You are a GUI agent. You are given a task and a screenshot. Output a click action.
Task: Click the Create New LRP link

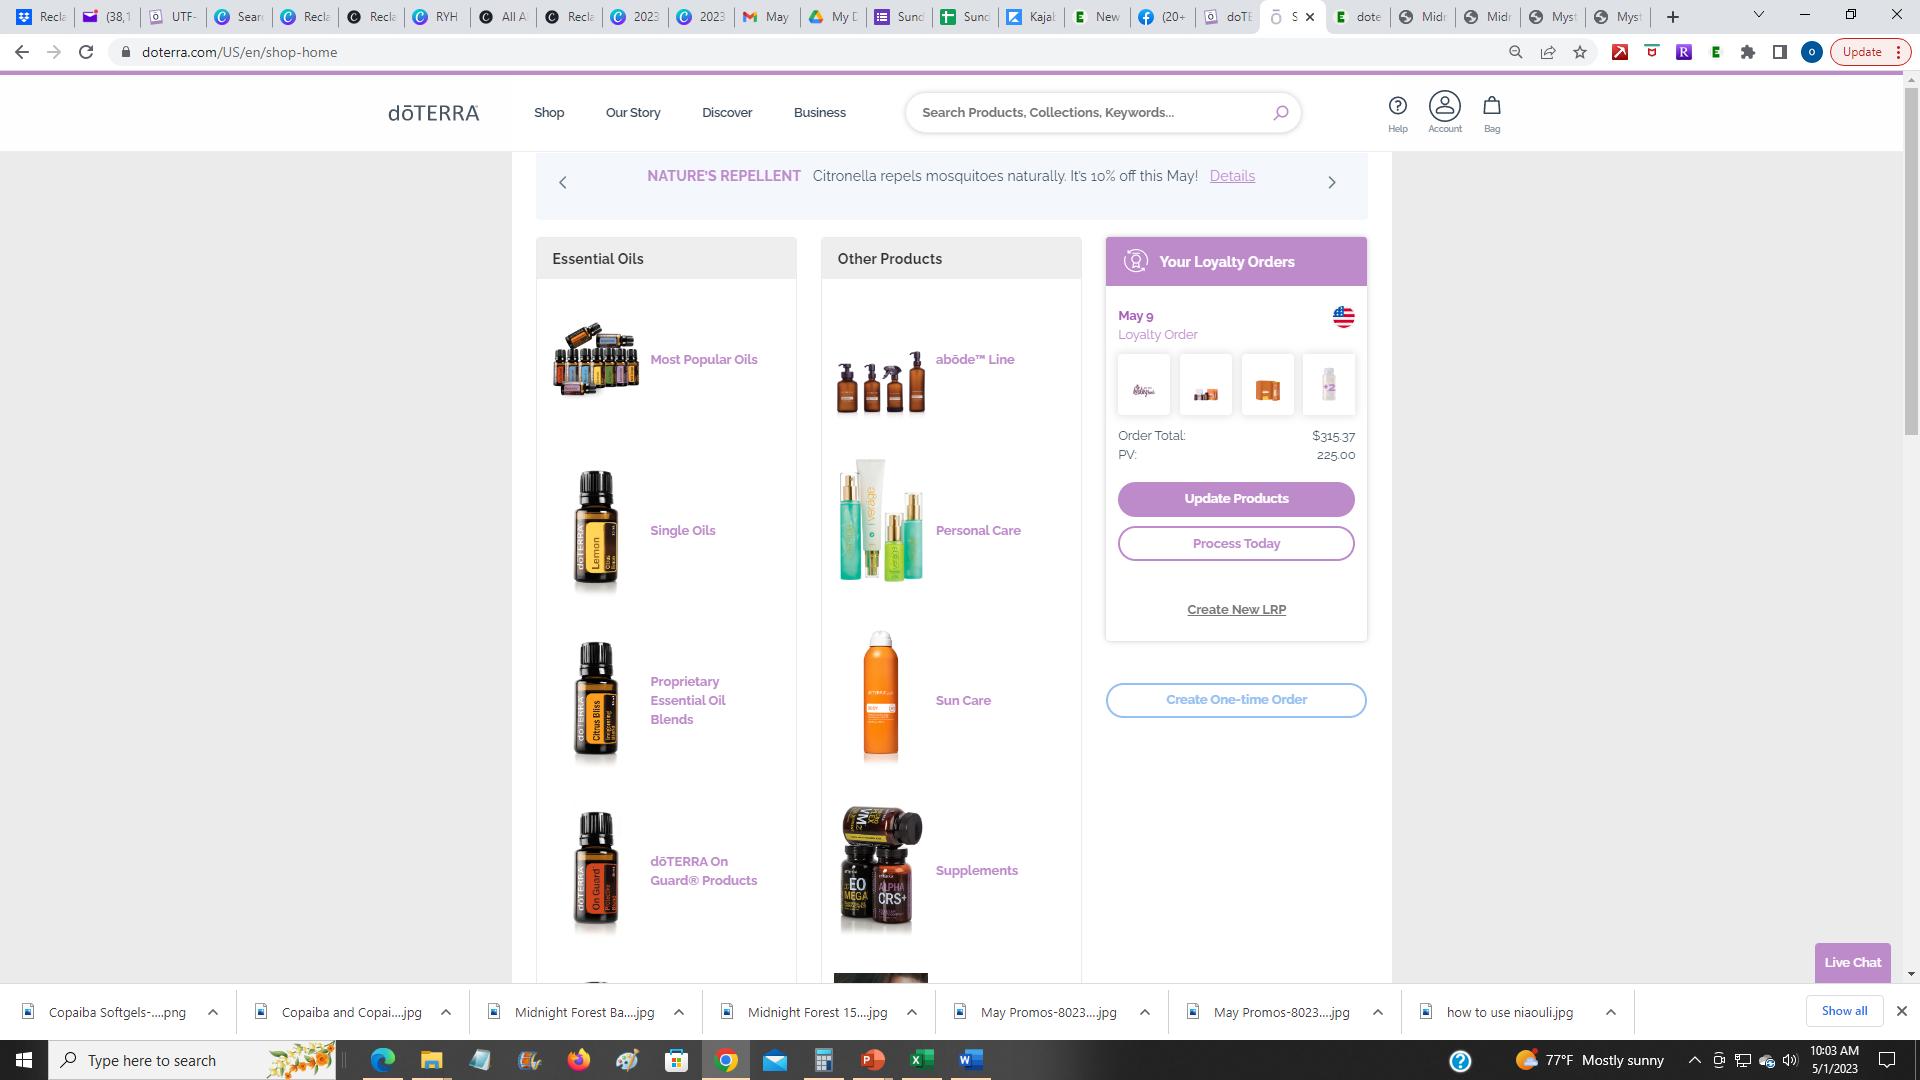point(1236,610)
